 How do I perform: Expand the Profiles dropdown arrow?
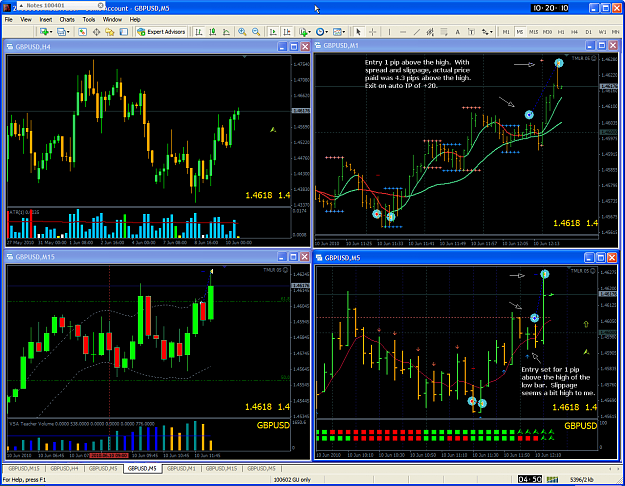pos(68,32)
